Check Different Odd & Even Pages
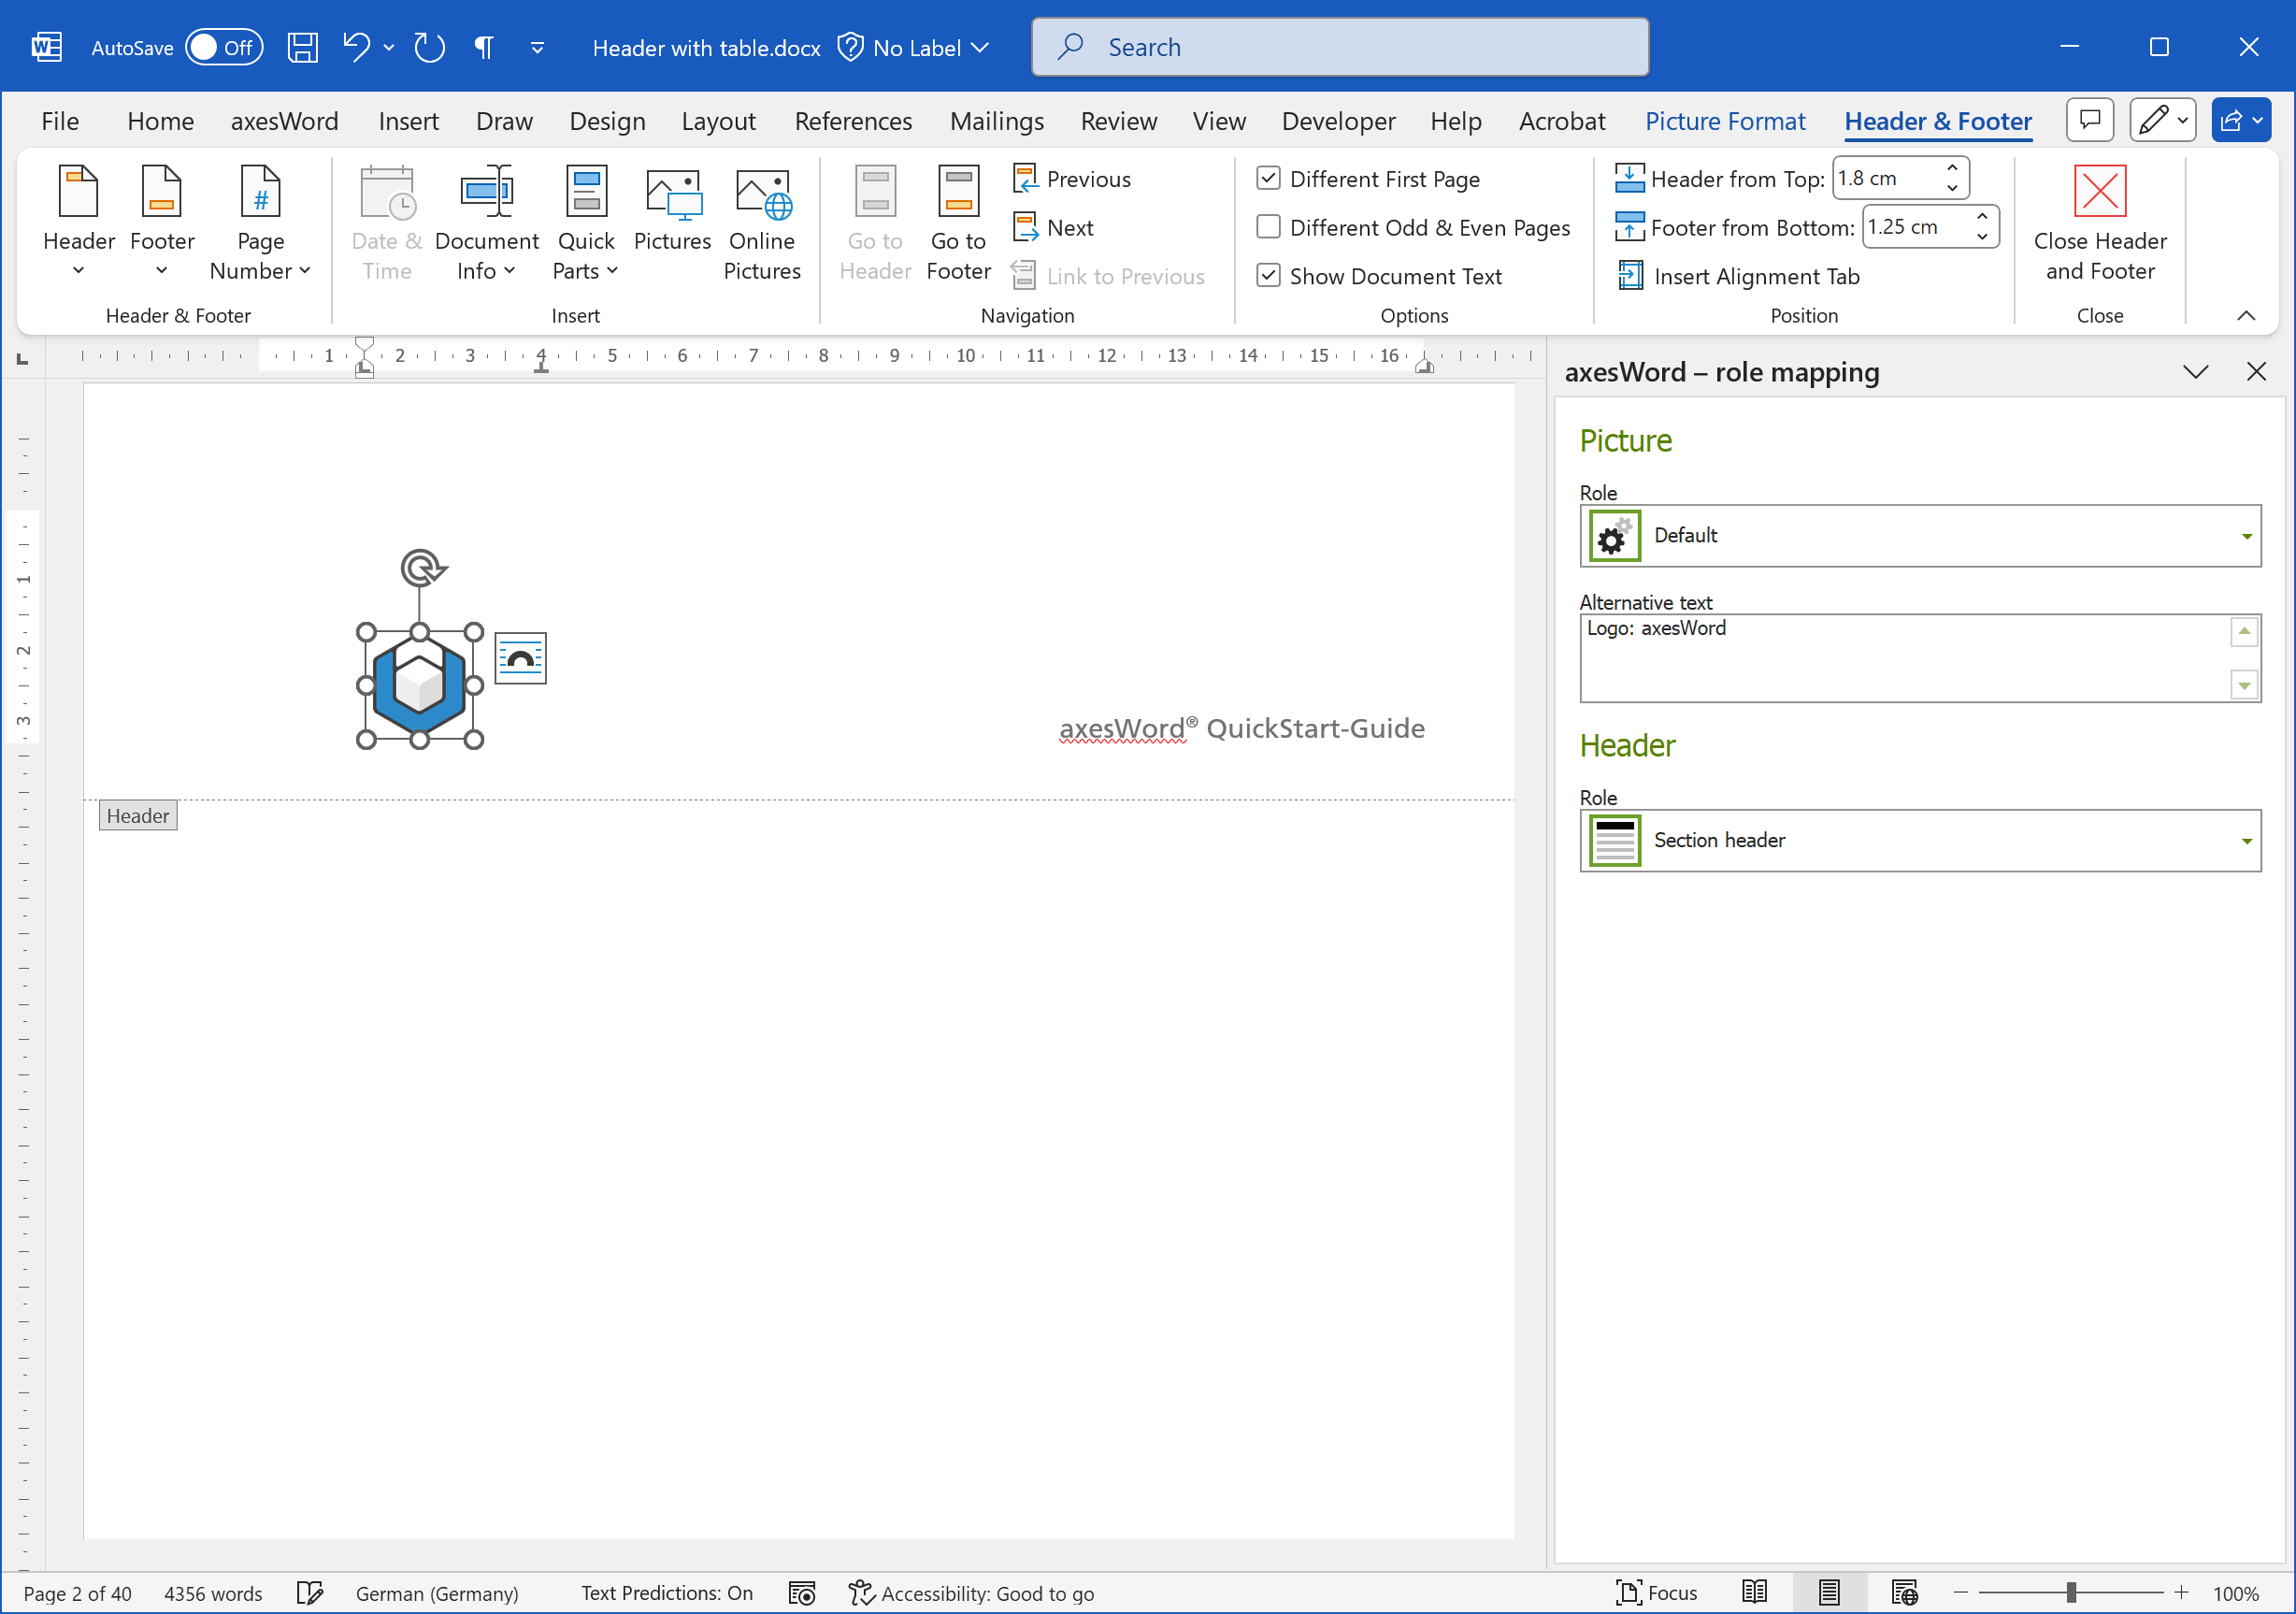The image size is (2296, 1614). (x=1268, y=227)
